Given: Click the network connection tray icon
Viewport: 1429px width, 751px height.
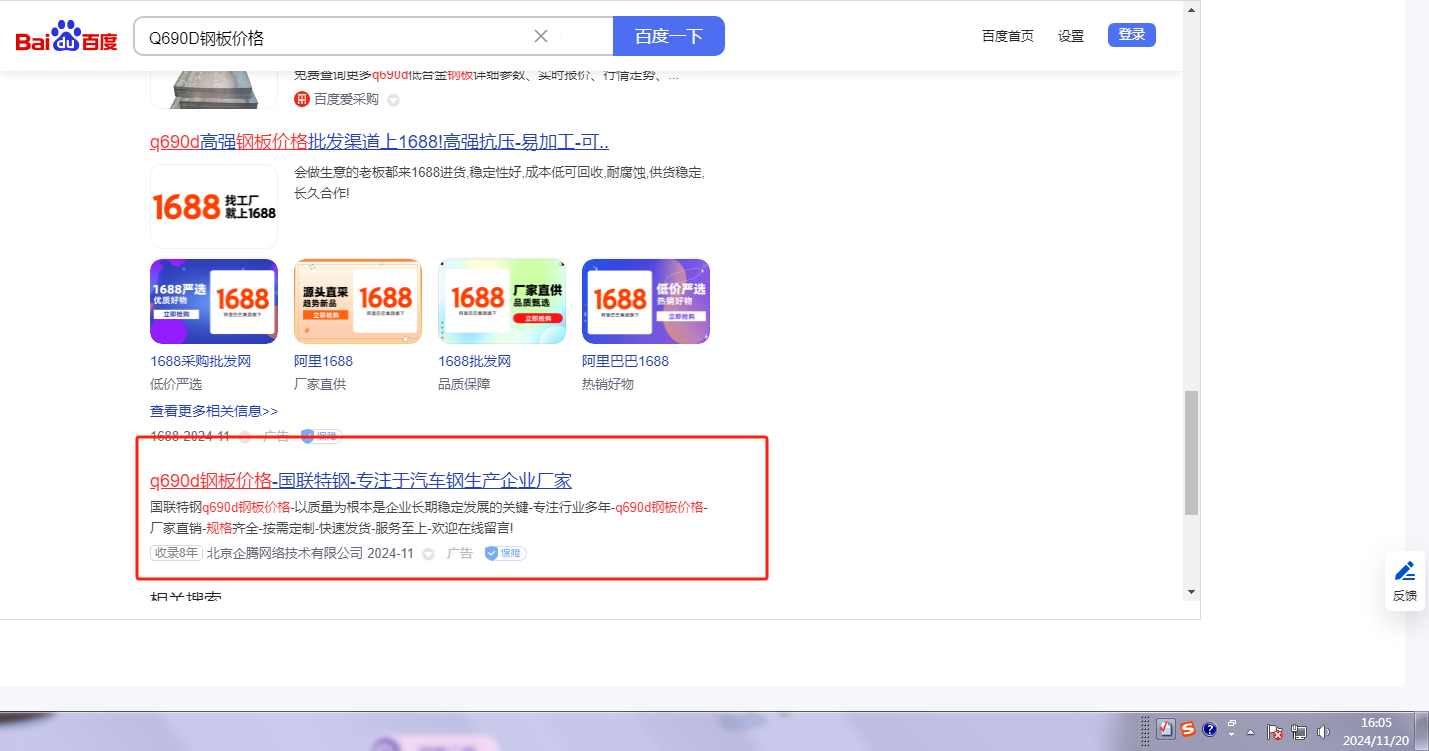Looking at the screenshot, I should (1300, 731).
